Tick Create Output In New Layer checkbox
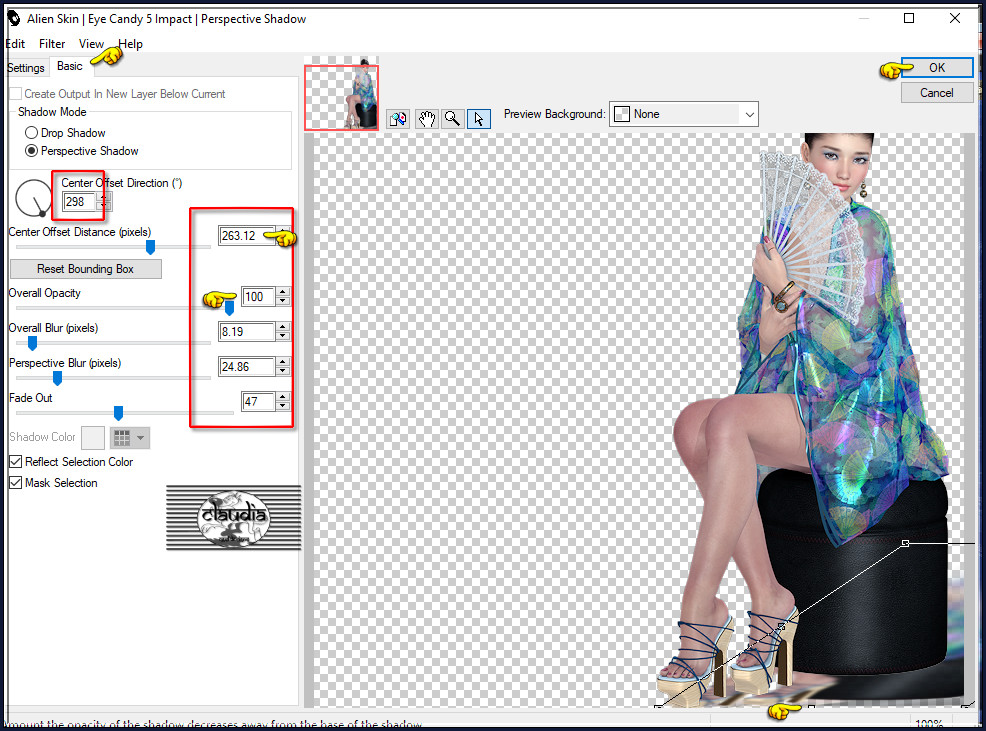986x731 pixels. pos(16,94)
